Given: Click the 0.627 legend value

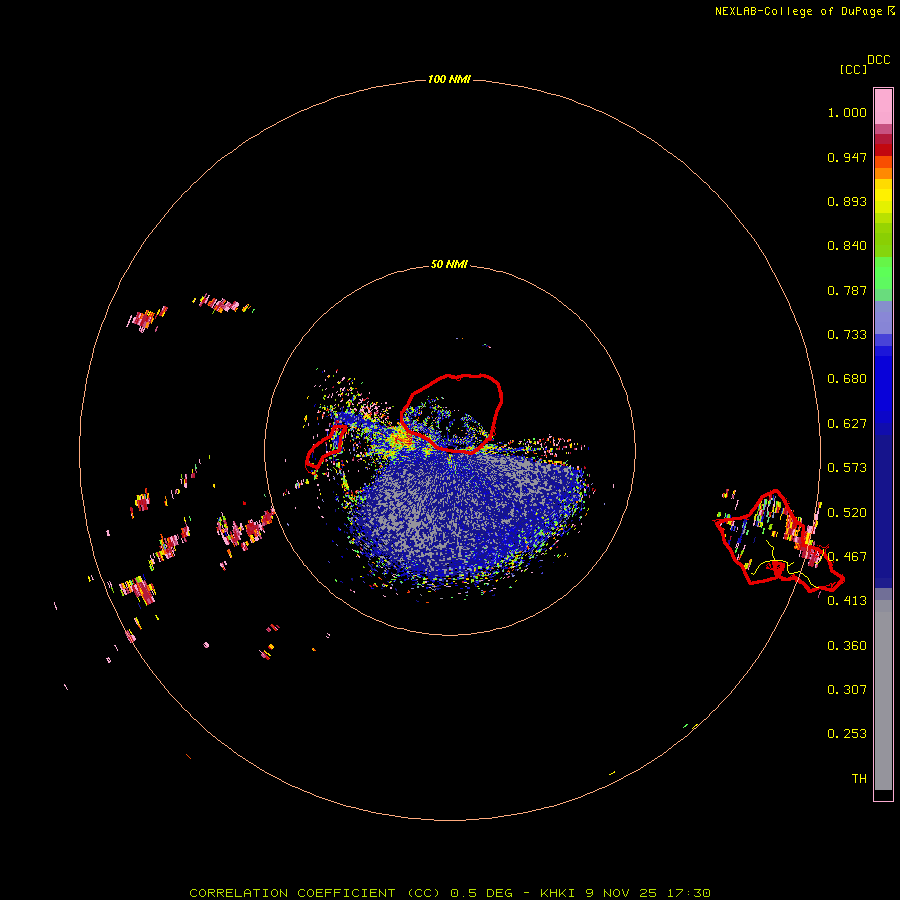Looking at the screenshot, I should point(847,424).
